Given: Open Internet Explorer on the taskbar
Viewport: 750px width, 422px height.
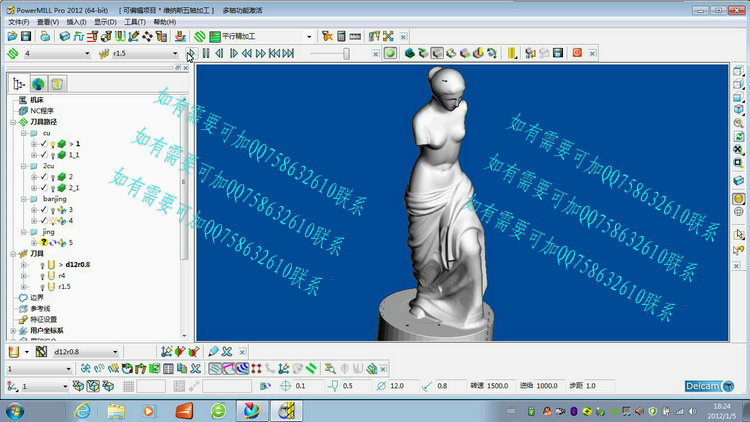Looking at the screenshot, I should (83, 411).
